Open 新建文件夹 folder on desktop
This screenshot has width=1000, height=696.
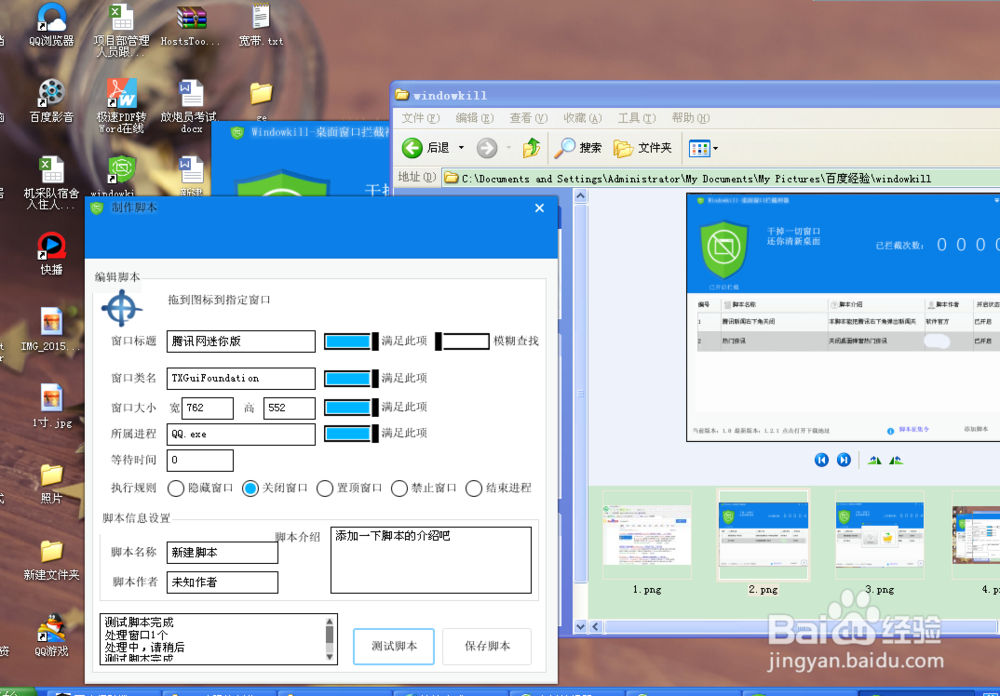(x=52, y=559)
